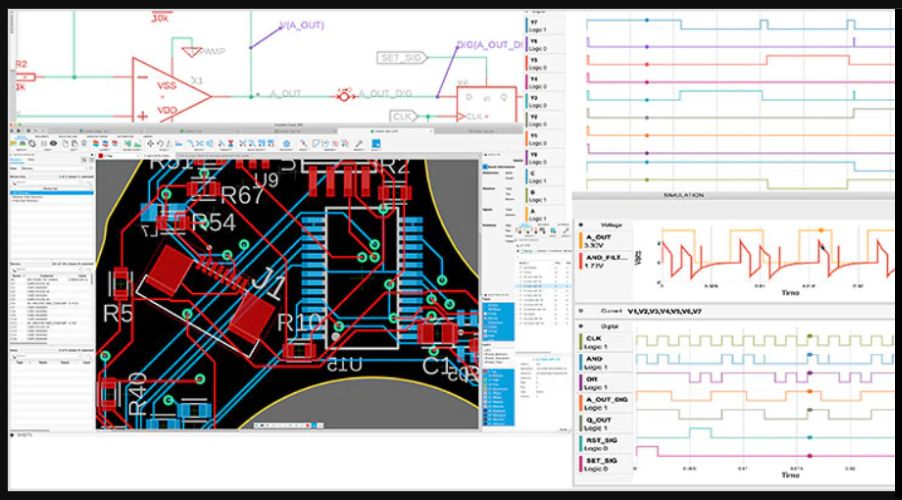Select the C Logic 1 signal label

(x=538, y=177)
